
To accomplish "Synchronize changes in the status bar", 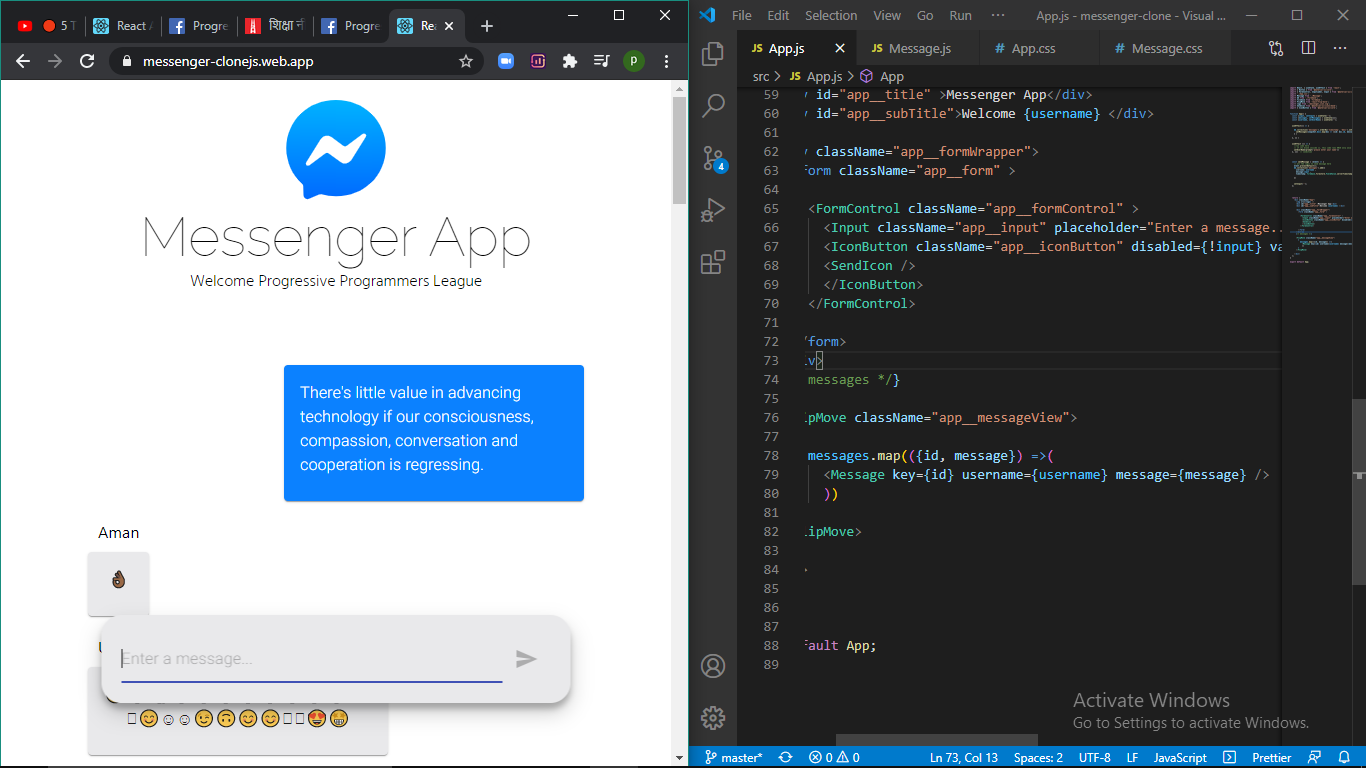I will [786, 758].
